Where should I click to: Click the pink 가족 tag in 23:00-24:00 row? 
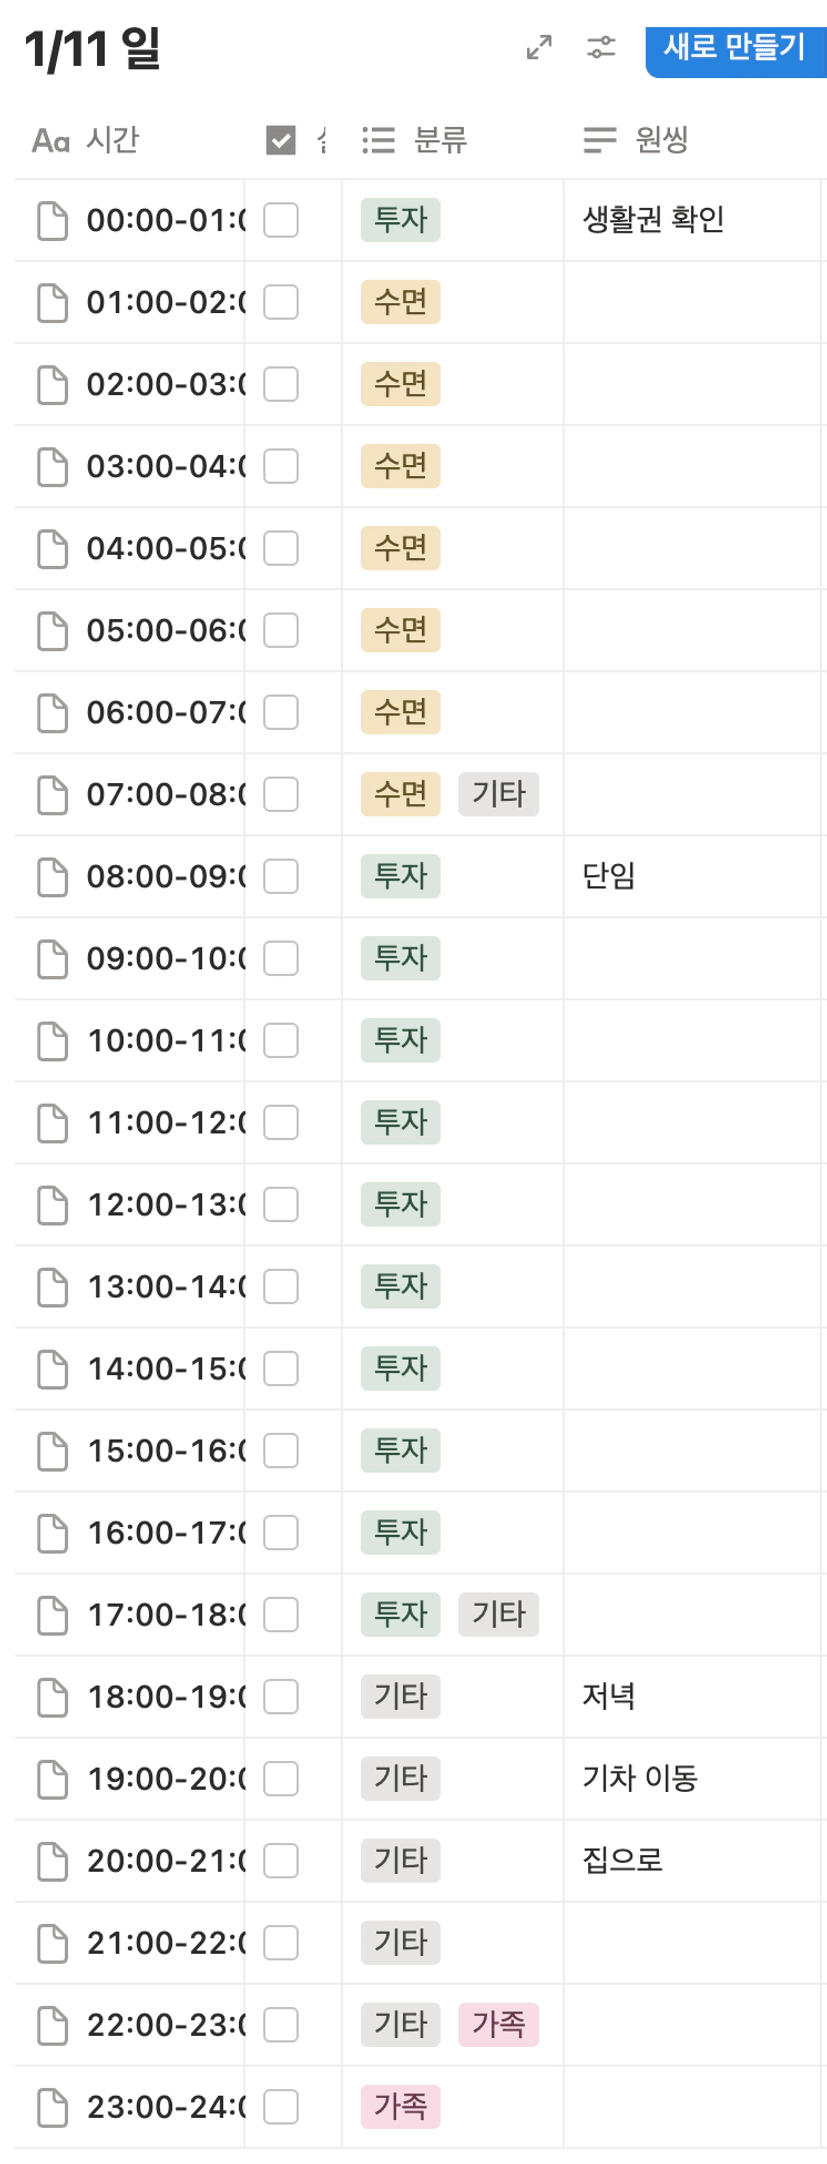pos(400,2107)
